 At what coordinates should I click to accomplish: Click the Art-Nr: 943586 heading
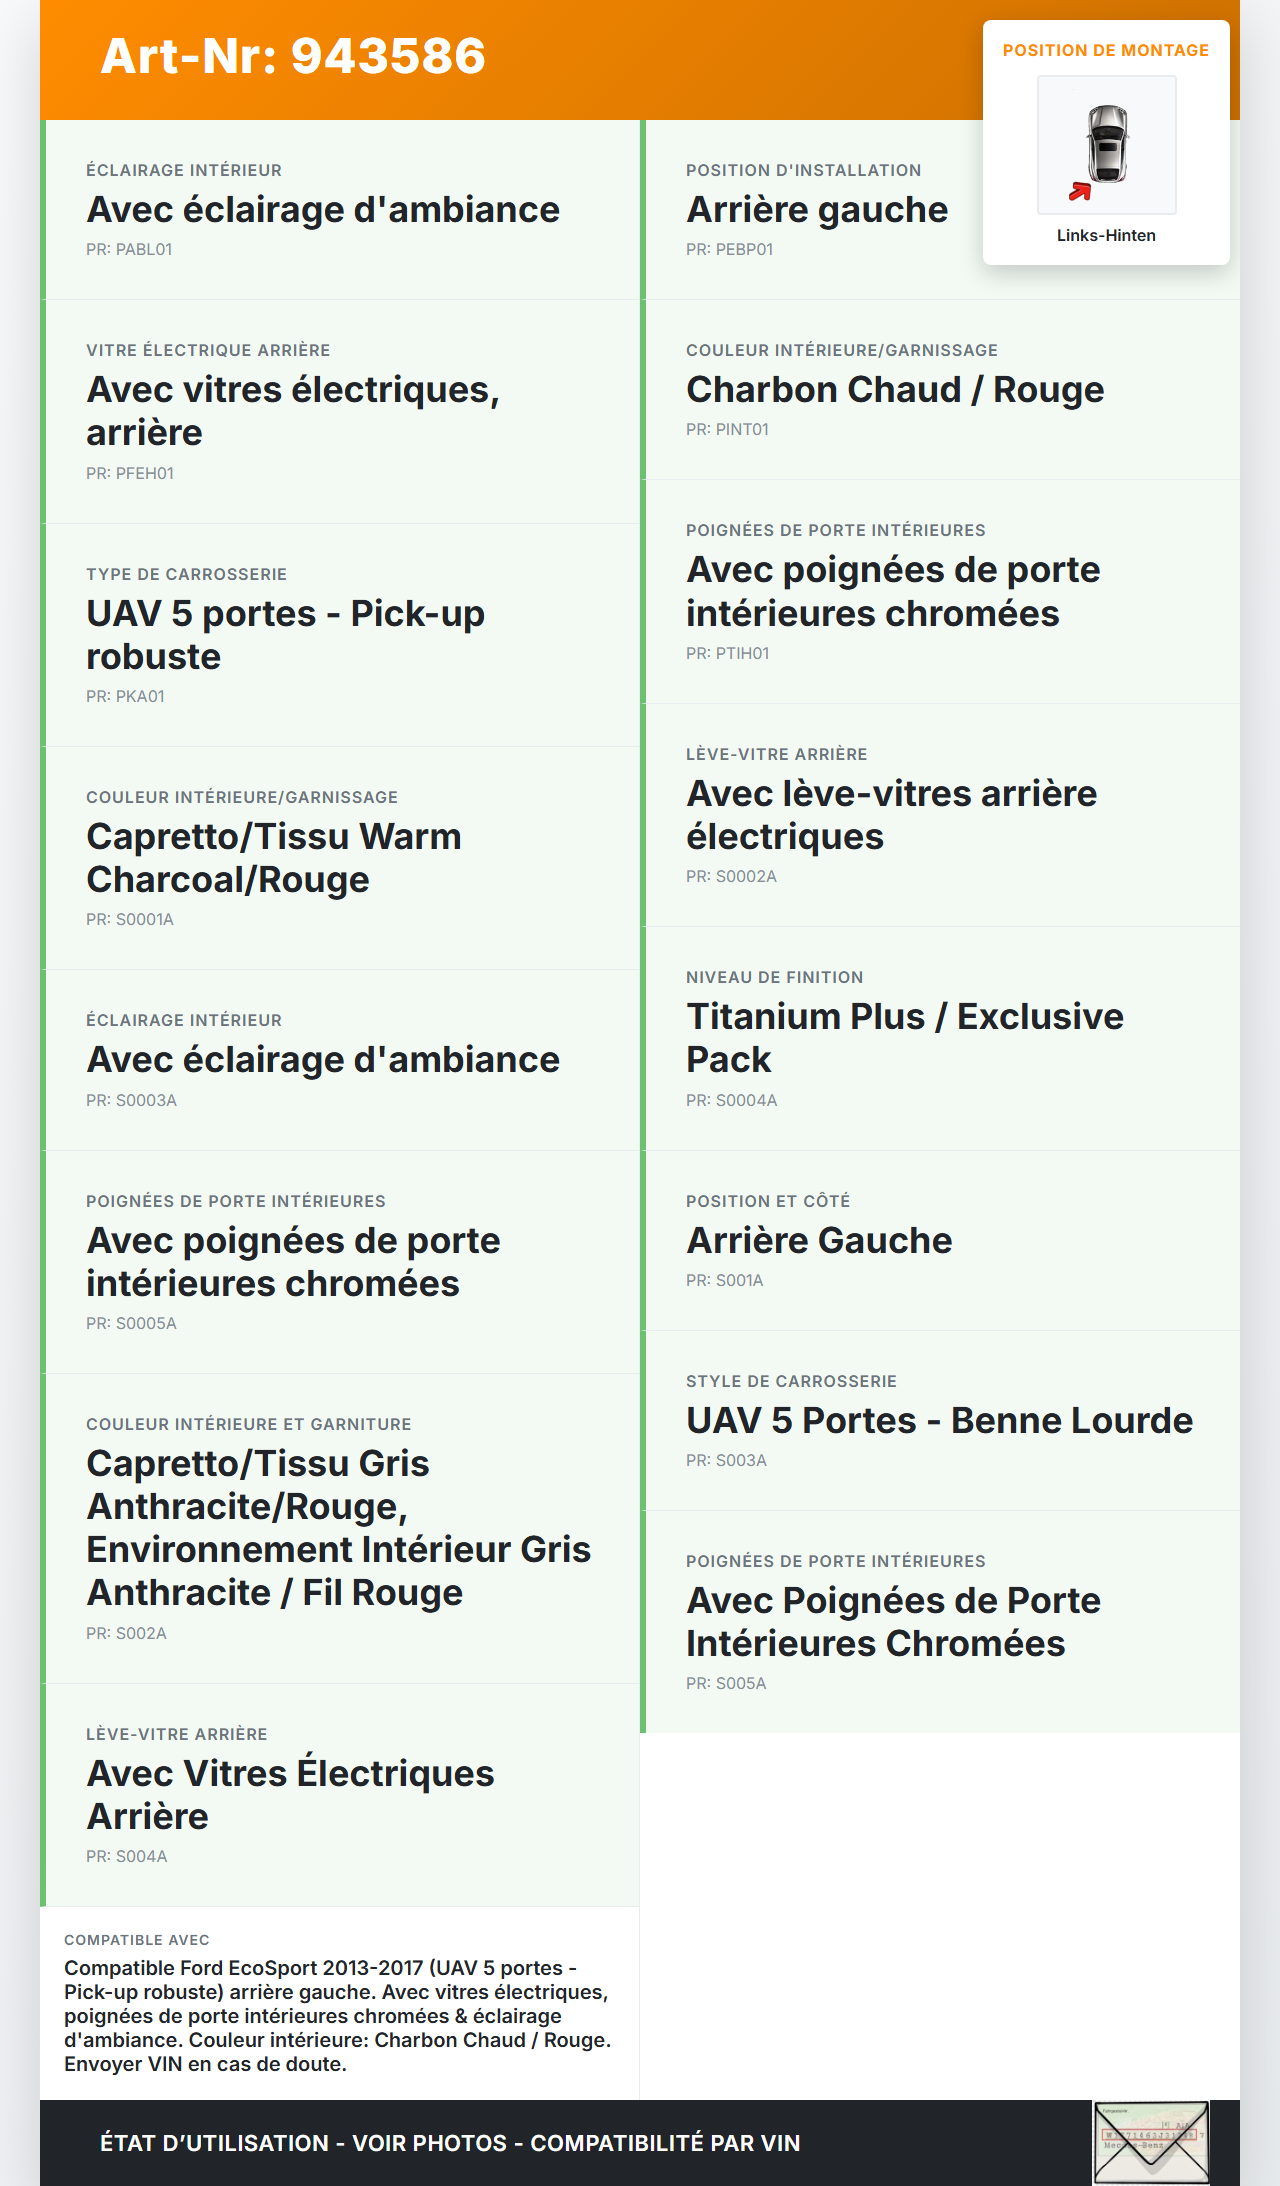tap(293, 56)
